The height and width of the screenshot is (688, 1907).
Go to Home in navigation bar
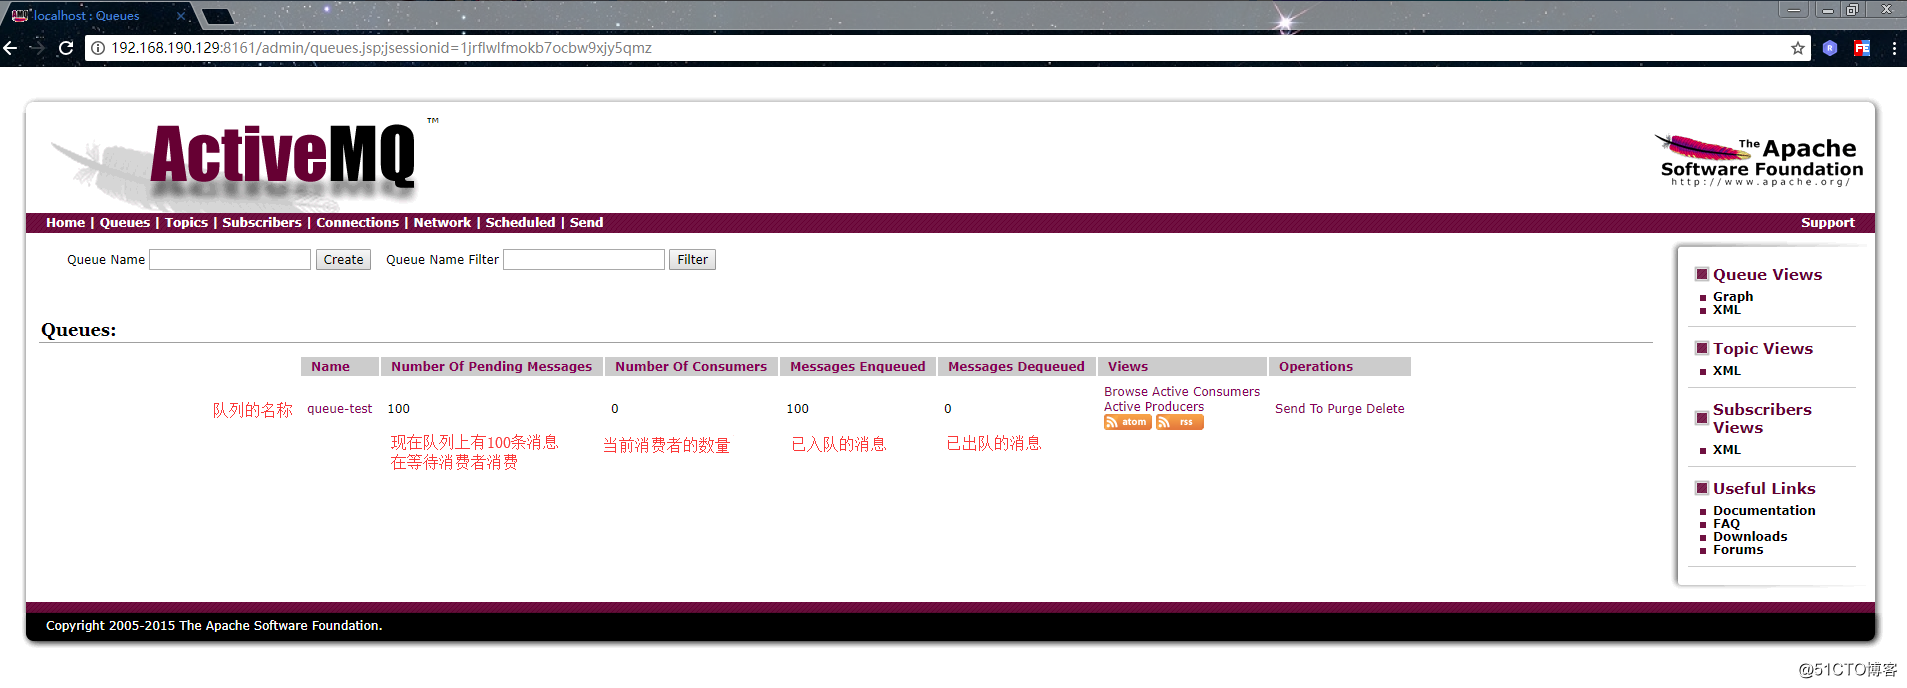point(65,223)
